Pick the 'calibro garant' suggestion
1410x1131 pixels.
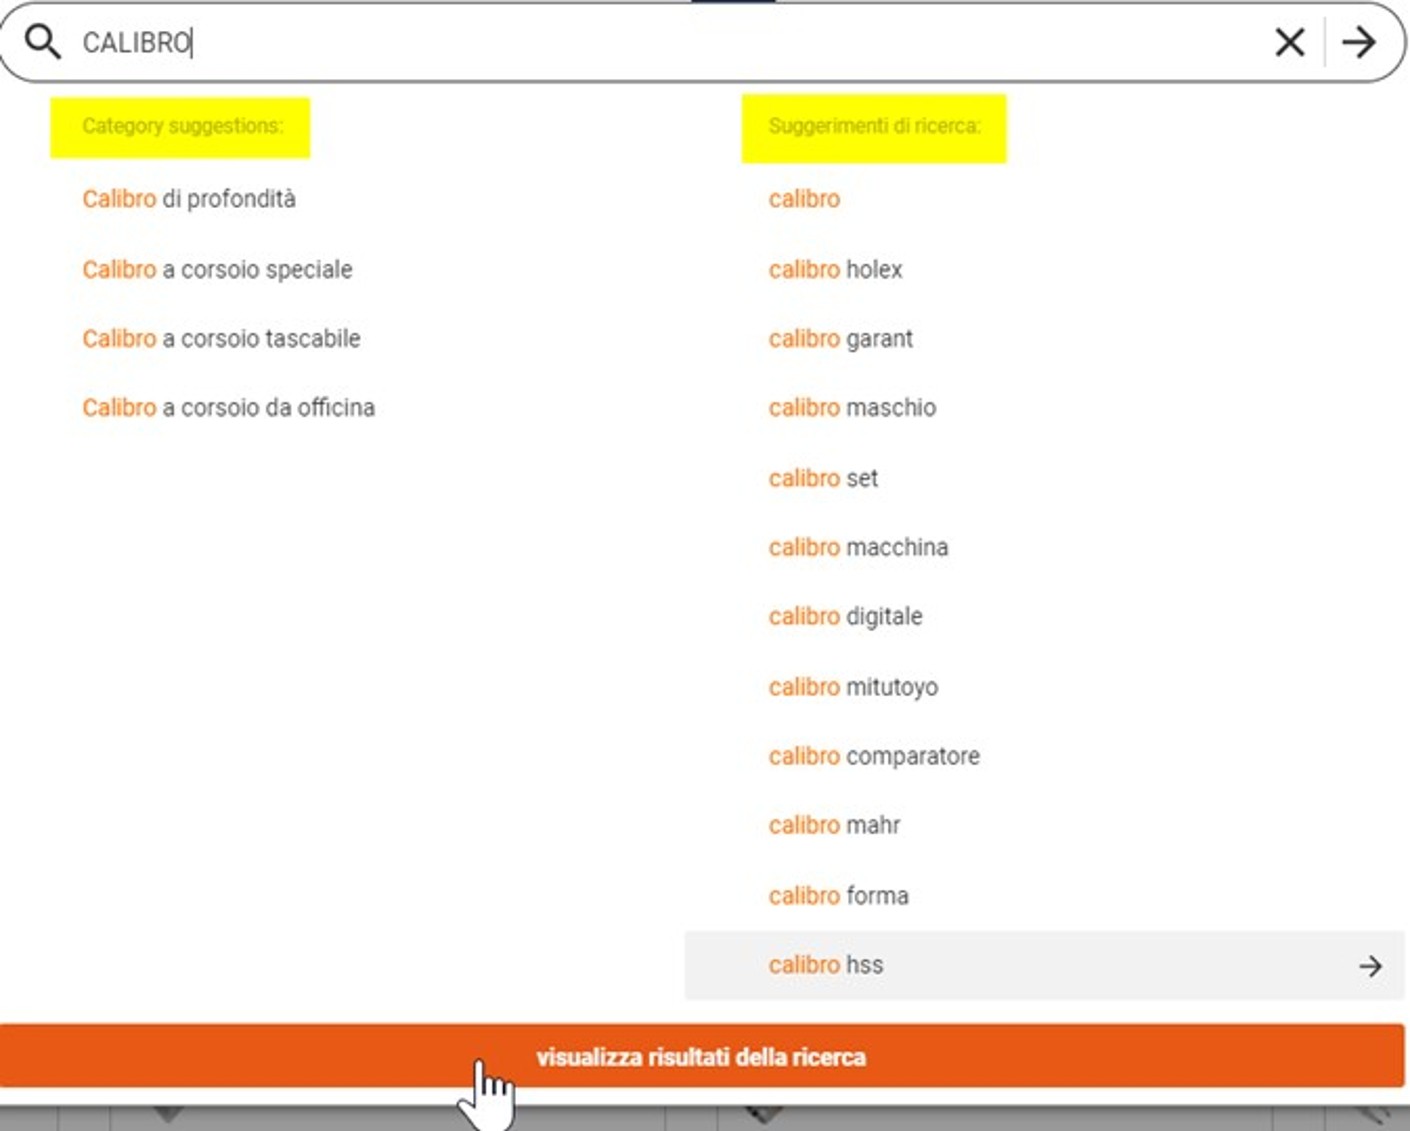[x=840, y=339]
